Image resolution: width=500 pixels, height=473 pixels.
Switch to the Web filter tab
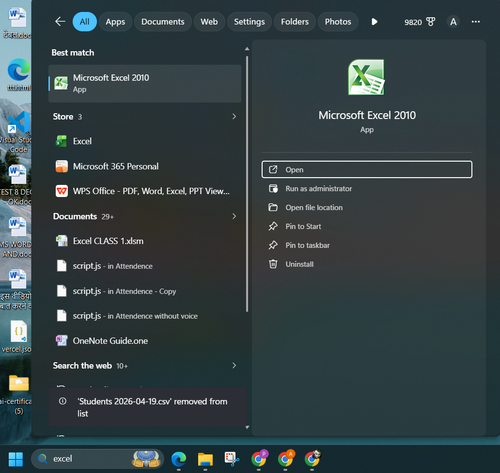coord(209,22)
